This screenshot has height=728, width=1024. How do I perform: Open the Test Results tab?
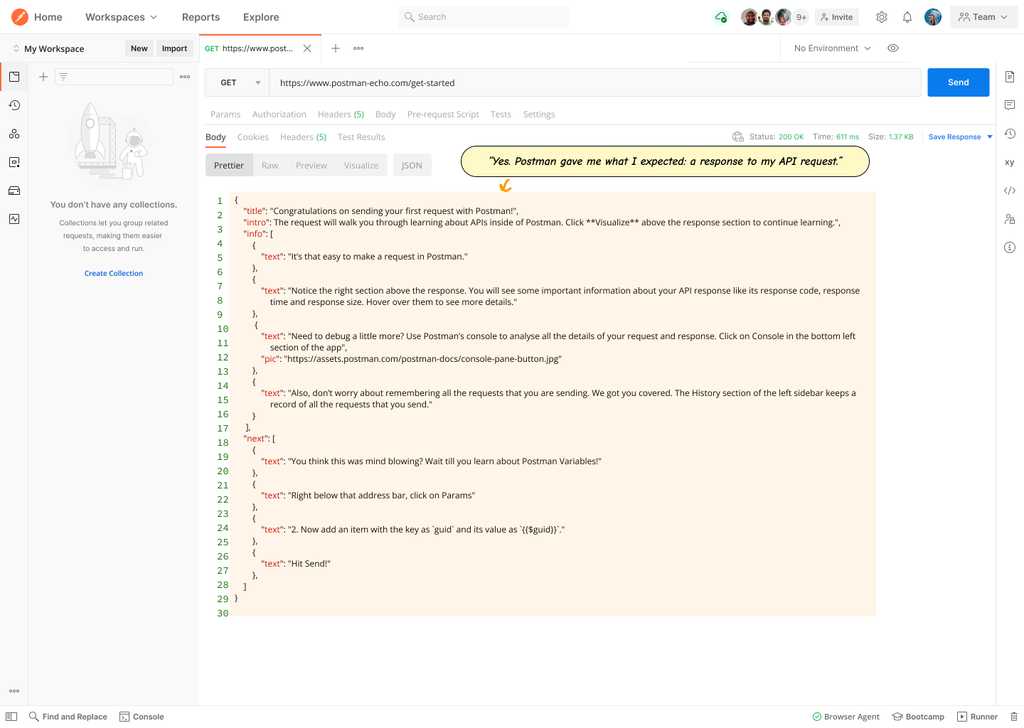pos(361,137)
